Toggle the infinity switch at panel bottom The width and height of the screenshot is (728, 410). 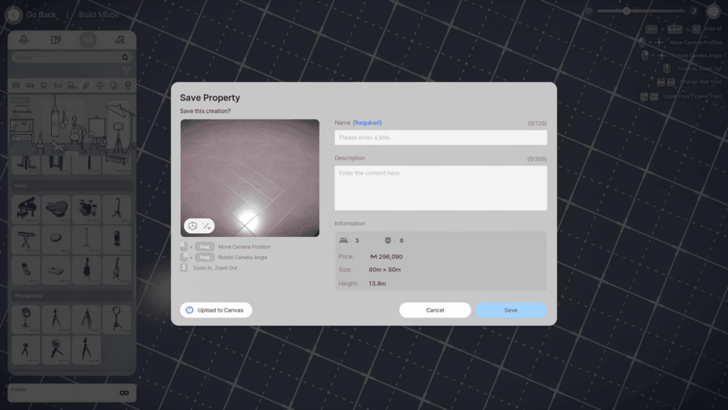tap(124, 393)
